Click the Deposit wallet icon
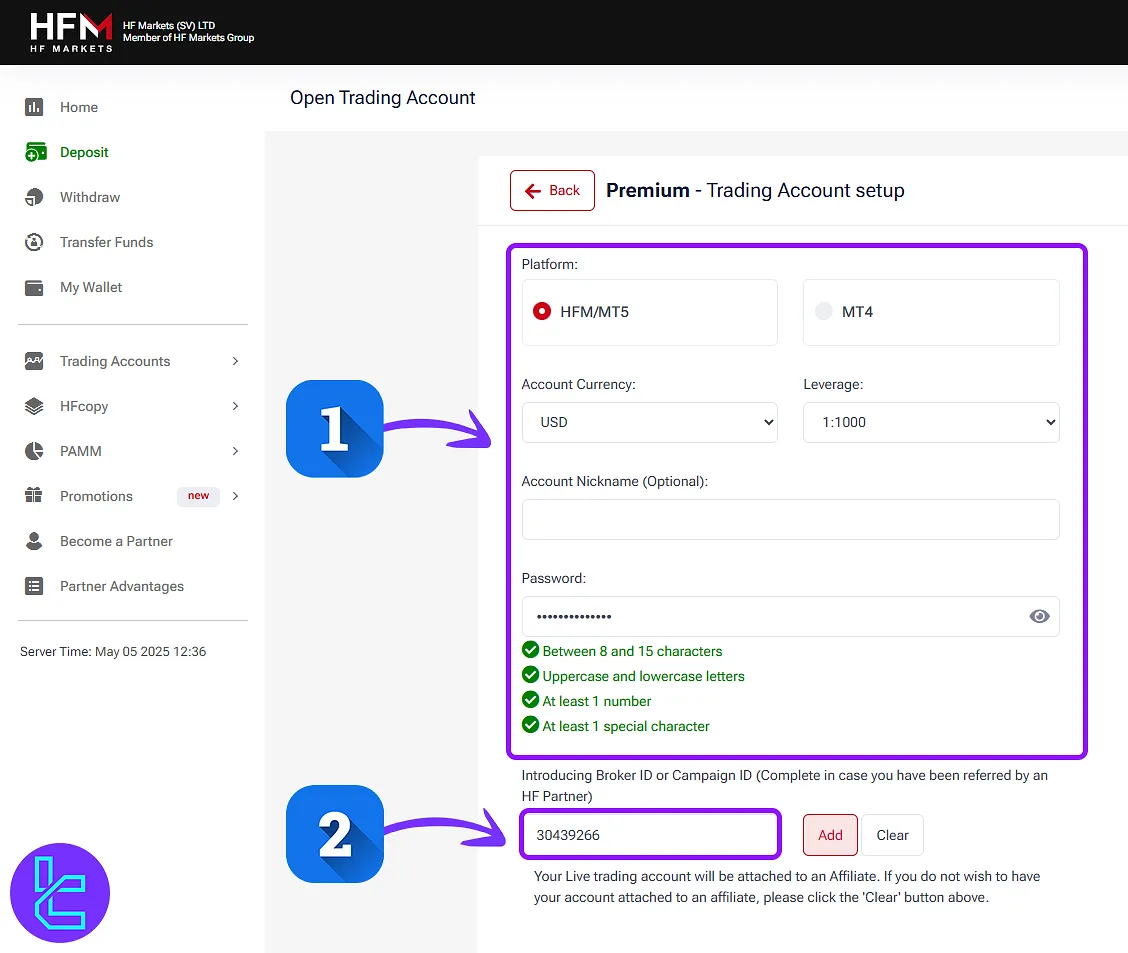The image size is (1128, 953). pyautogui.click(x=35, y=152)
